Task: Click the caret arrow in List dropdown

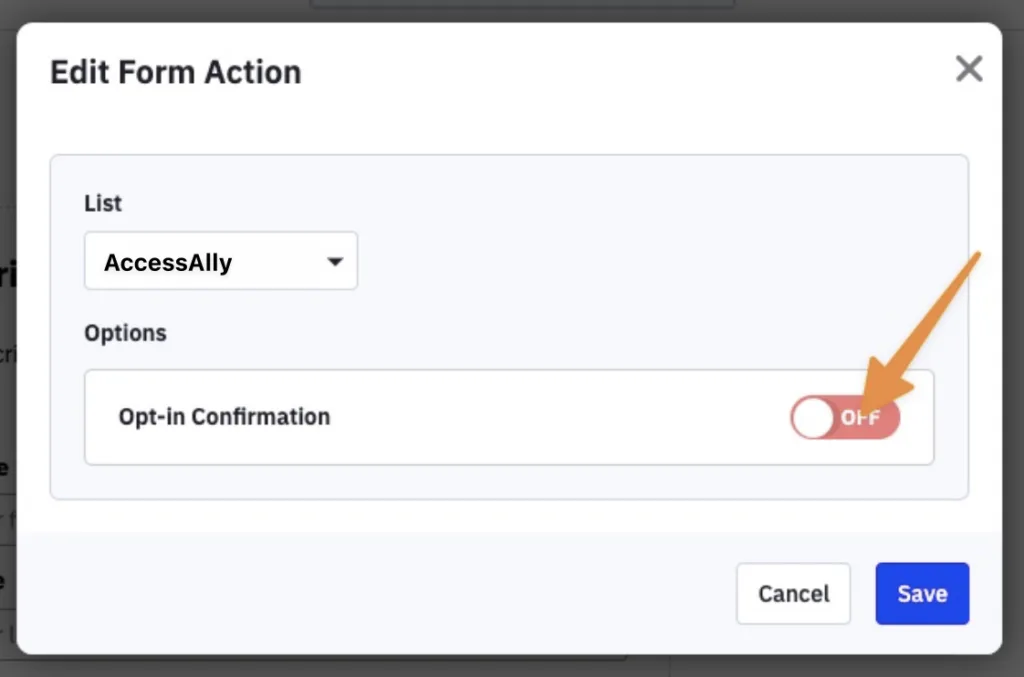Action: tap(335, 262)
